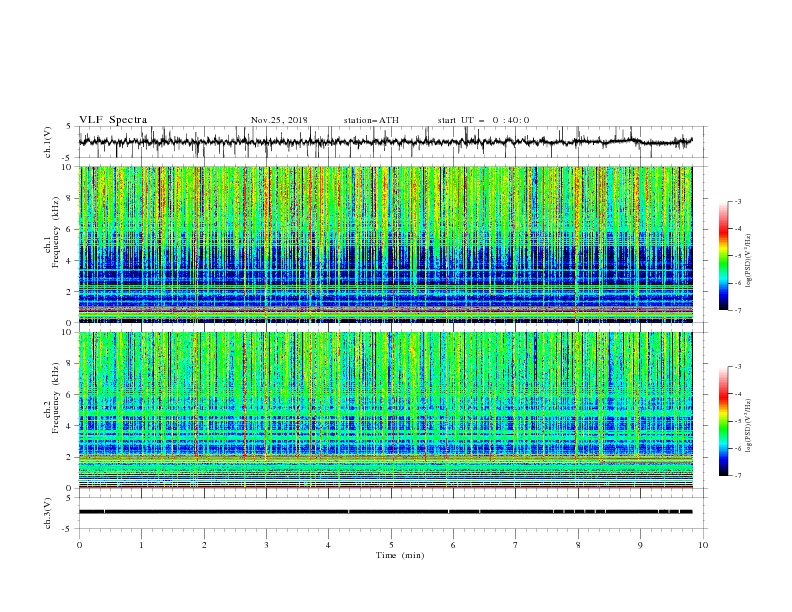Click the ch.2 "Frequency (kHz)" axis label

56,398
